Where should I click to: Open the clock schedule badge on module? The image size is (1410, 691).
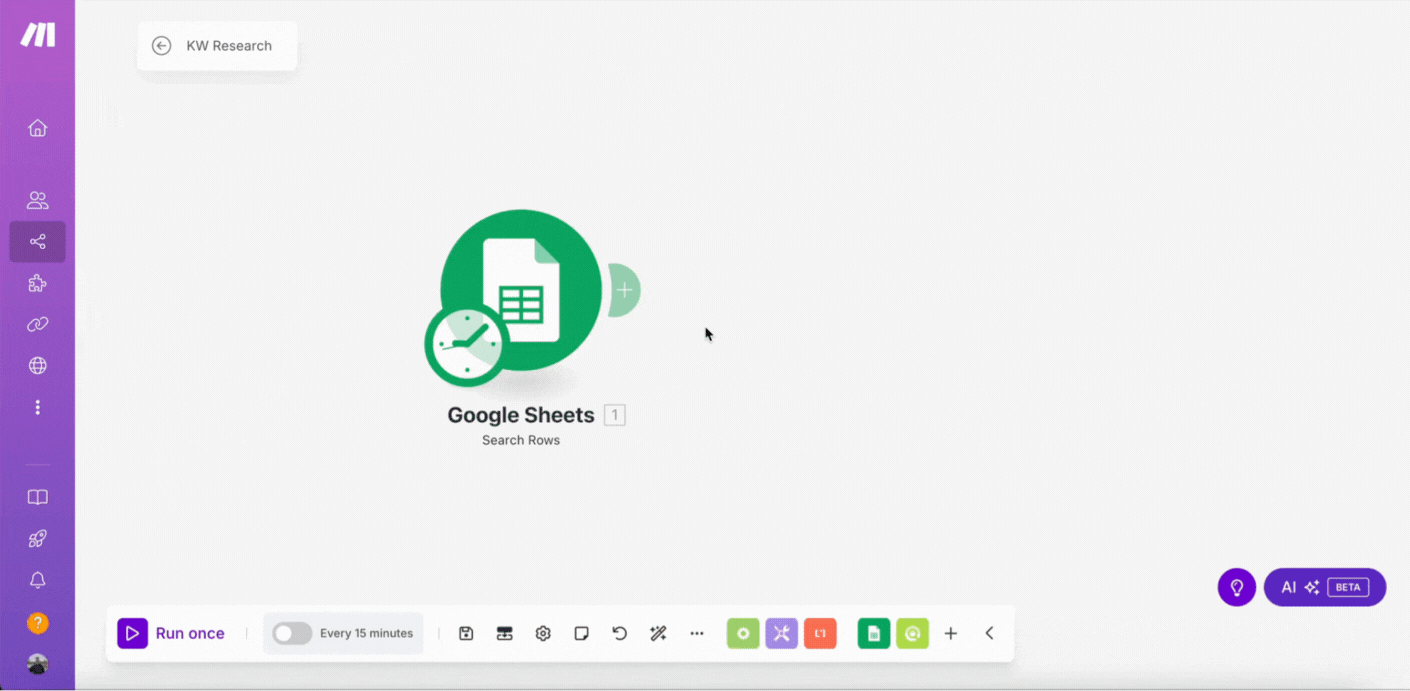click(x=467, y=345)
